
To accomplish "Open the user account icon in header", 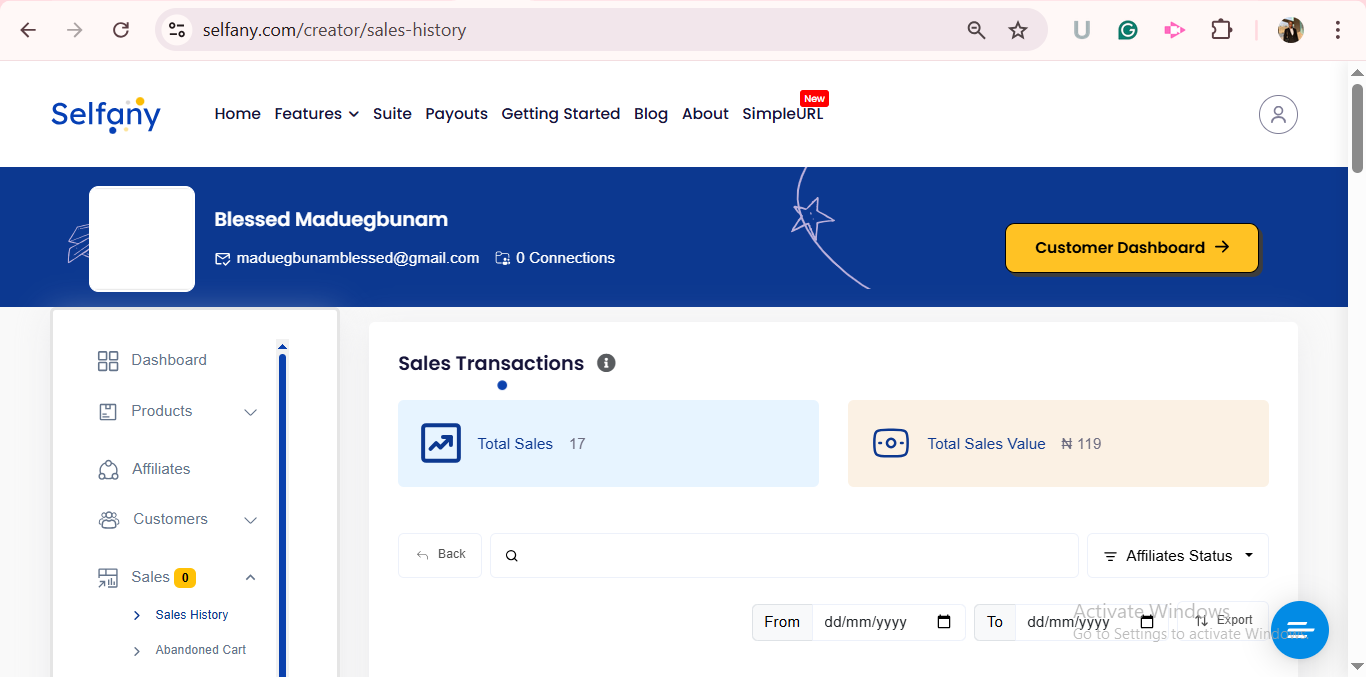I will 1278,114.
